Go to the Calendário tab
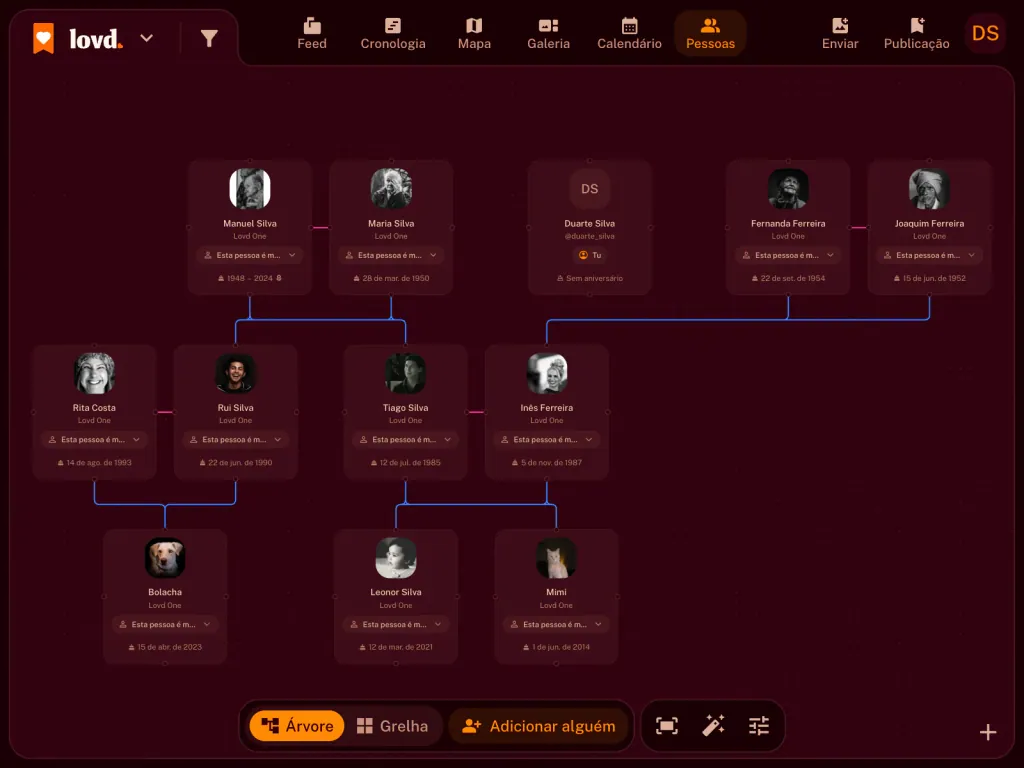This screenshot has width=1024, height=768. 630,34
